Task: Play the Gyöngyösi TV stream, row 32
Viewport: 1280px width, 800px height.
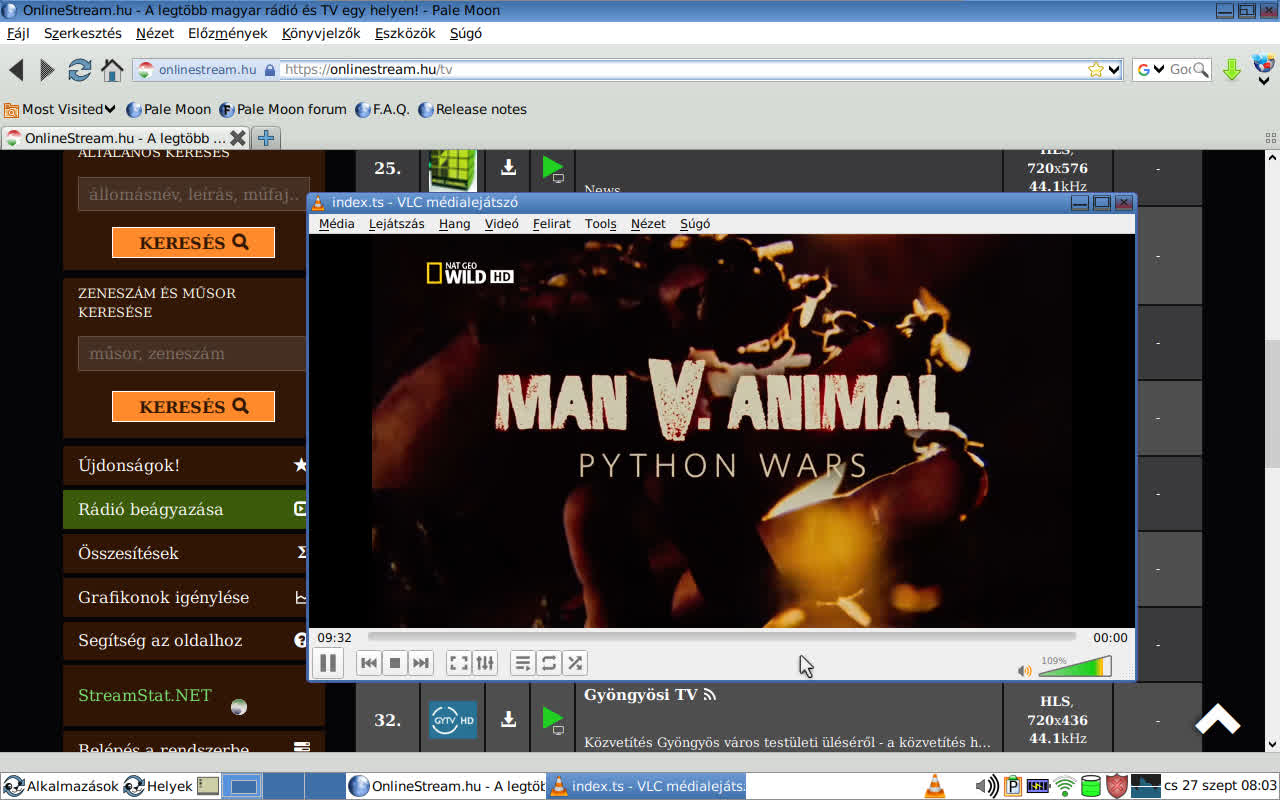Action: point(553,719)
